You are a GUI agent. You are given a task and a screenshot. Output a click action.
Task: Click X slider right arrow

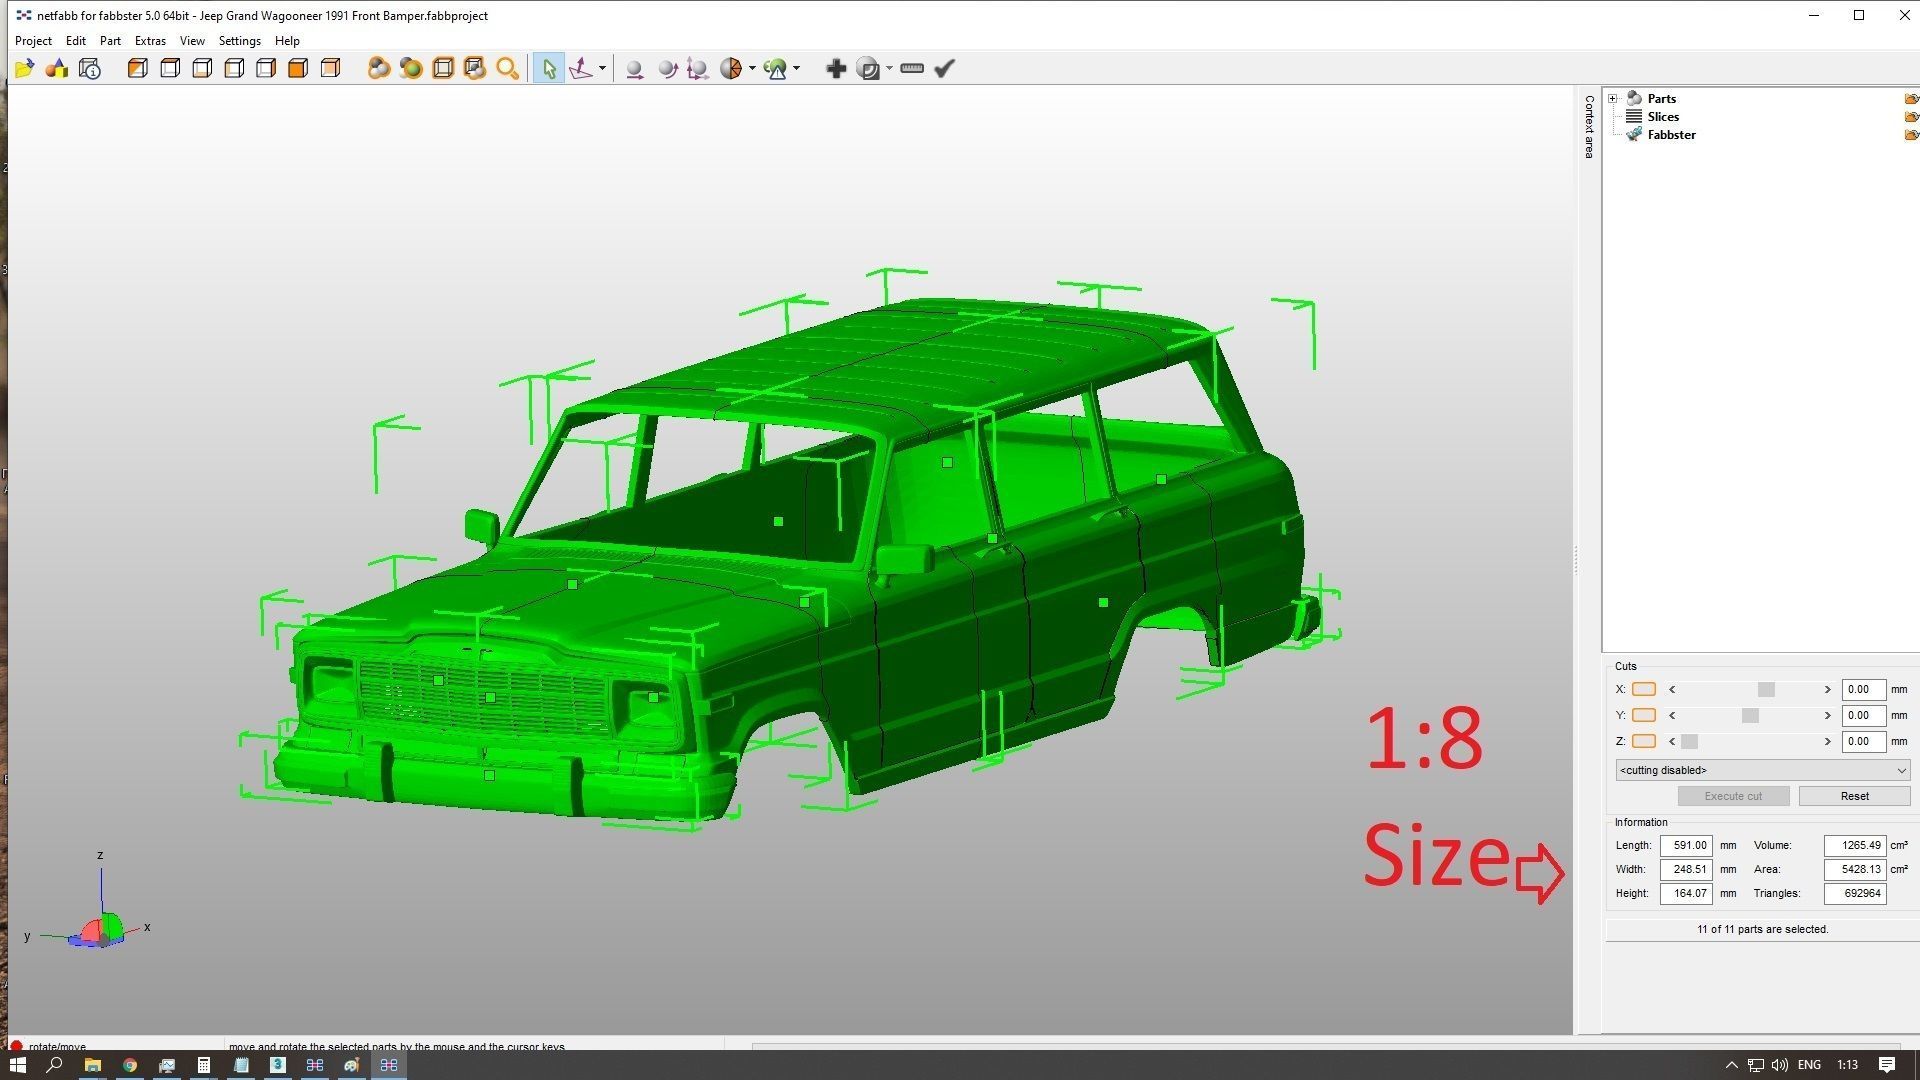pyautogui.click(x=1827, y=690)
